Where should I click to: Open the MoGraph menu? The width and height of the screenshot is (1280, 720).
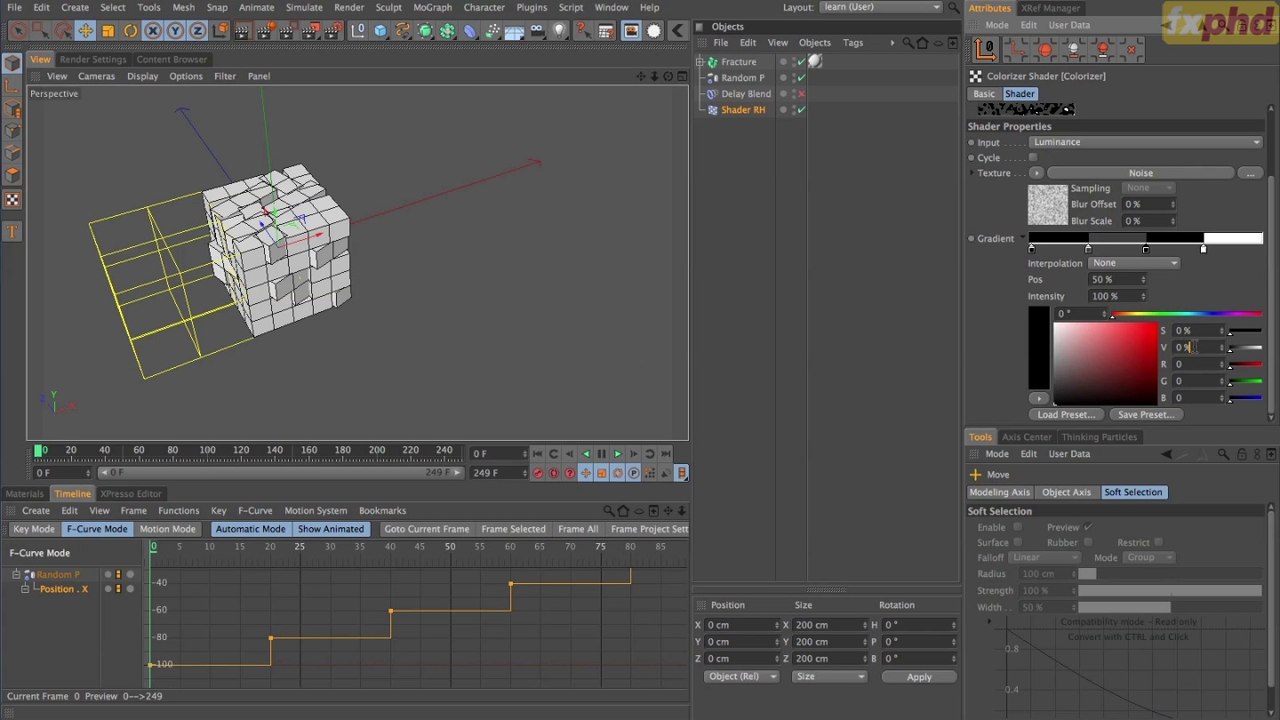[x=432, y=7]
